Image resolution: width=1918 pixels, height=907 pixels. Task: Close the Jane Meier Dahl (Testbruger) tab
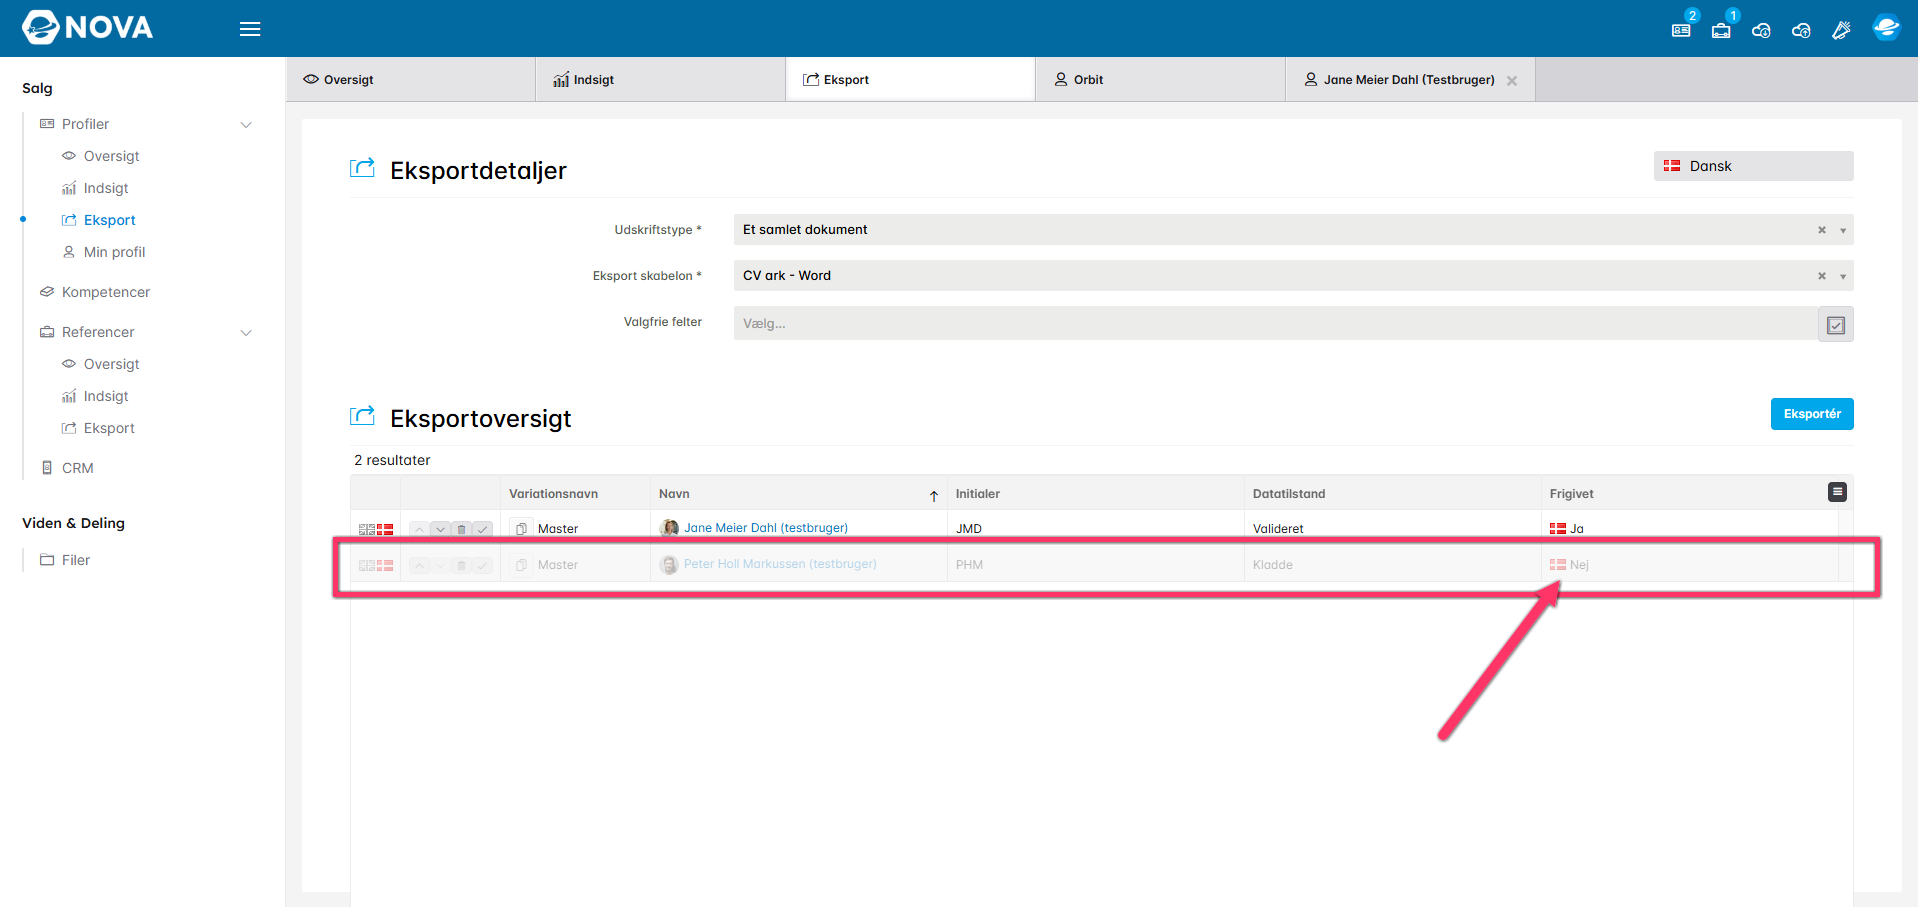[1512, 81]
